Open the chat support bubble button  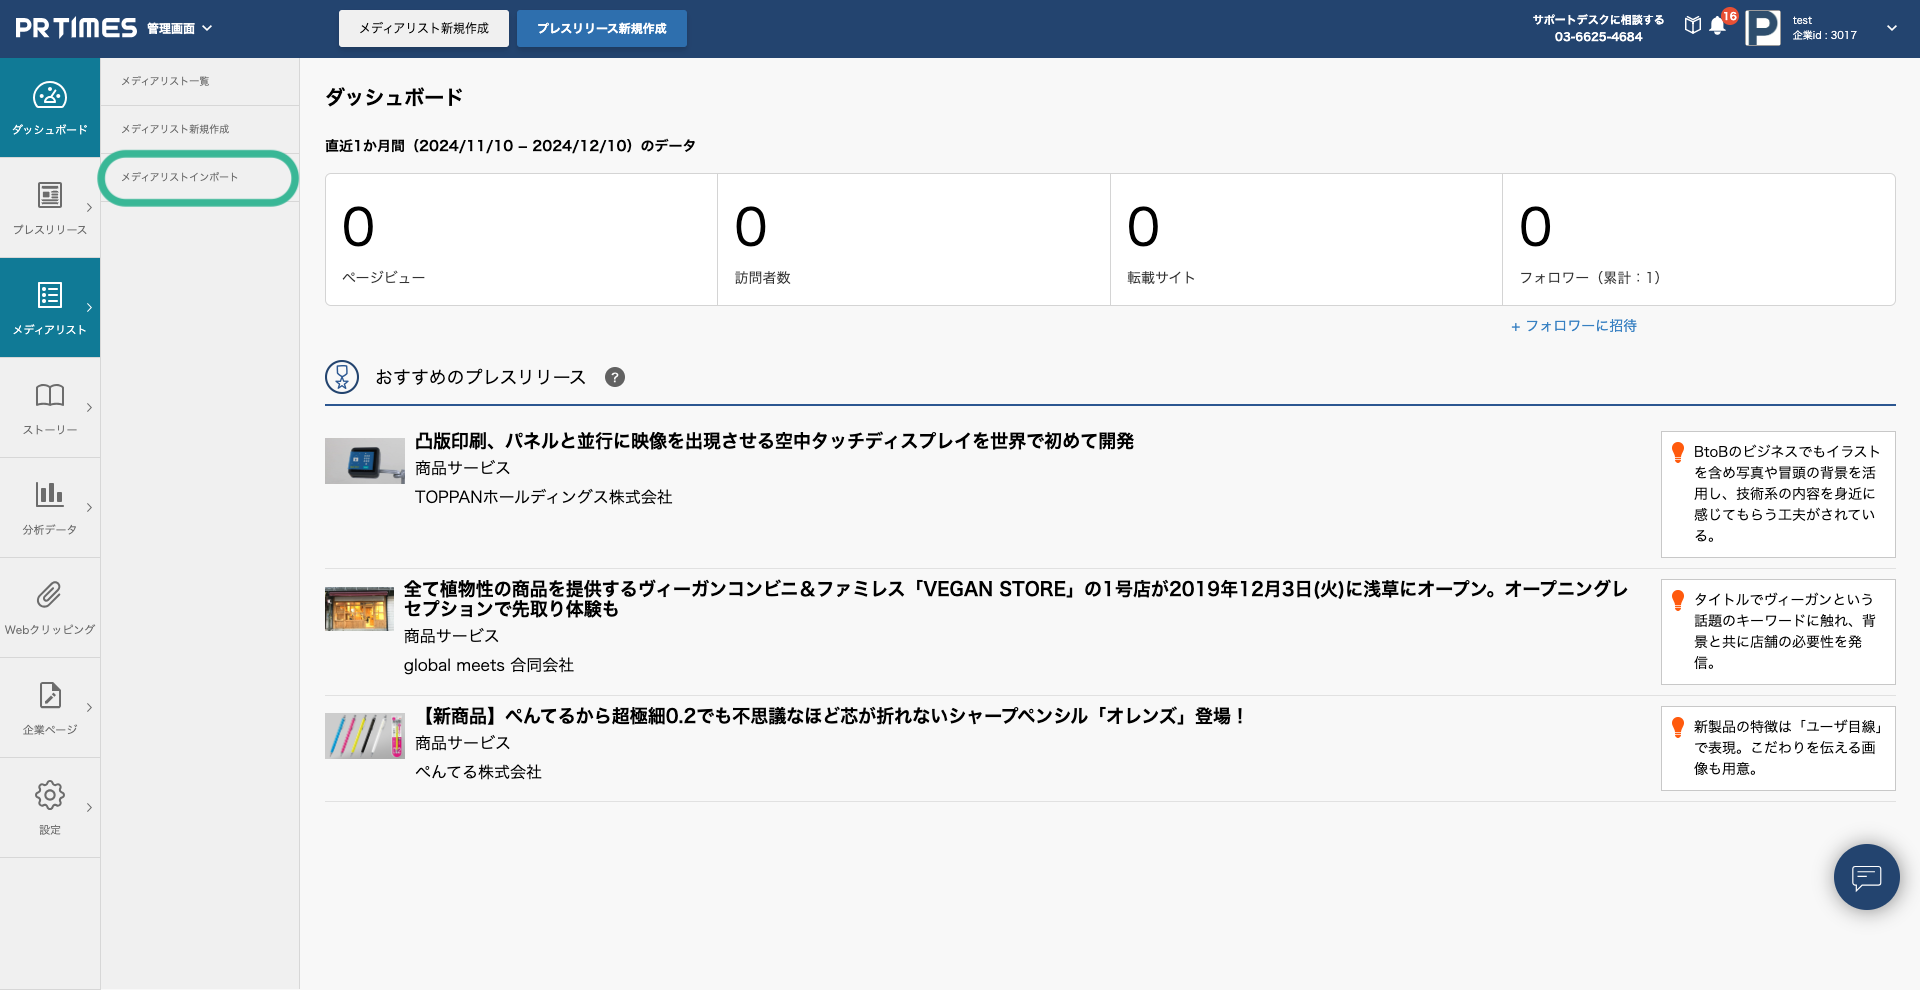1866,877
